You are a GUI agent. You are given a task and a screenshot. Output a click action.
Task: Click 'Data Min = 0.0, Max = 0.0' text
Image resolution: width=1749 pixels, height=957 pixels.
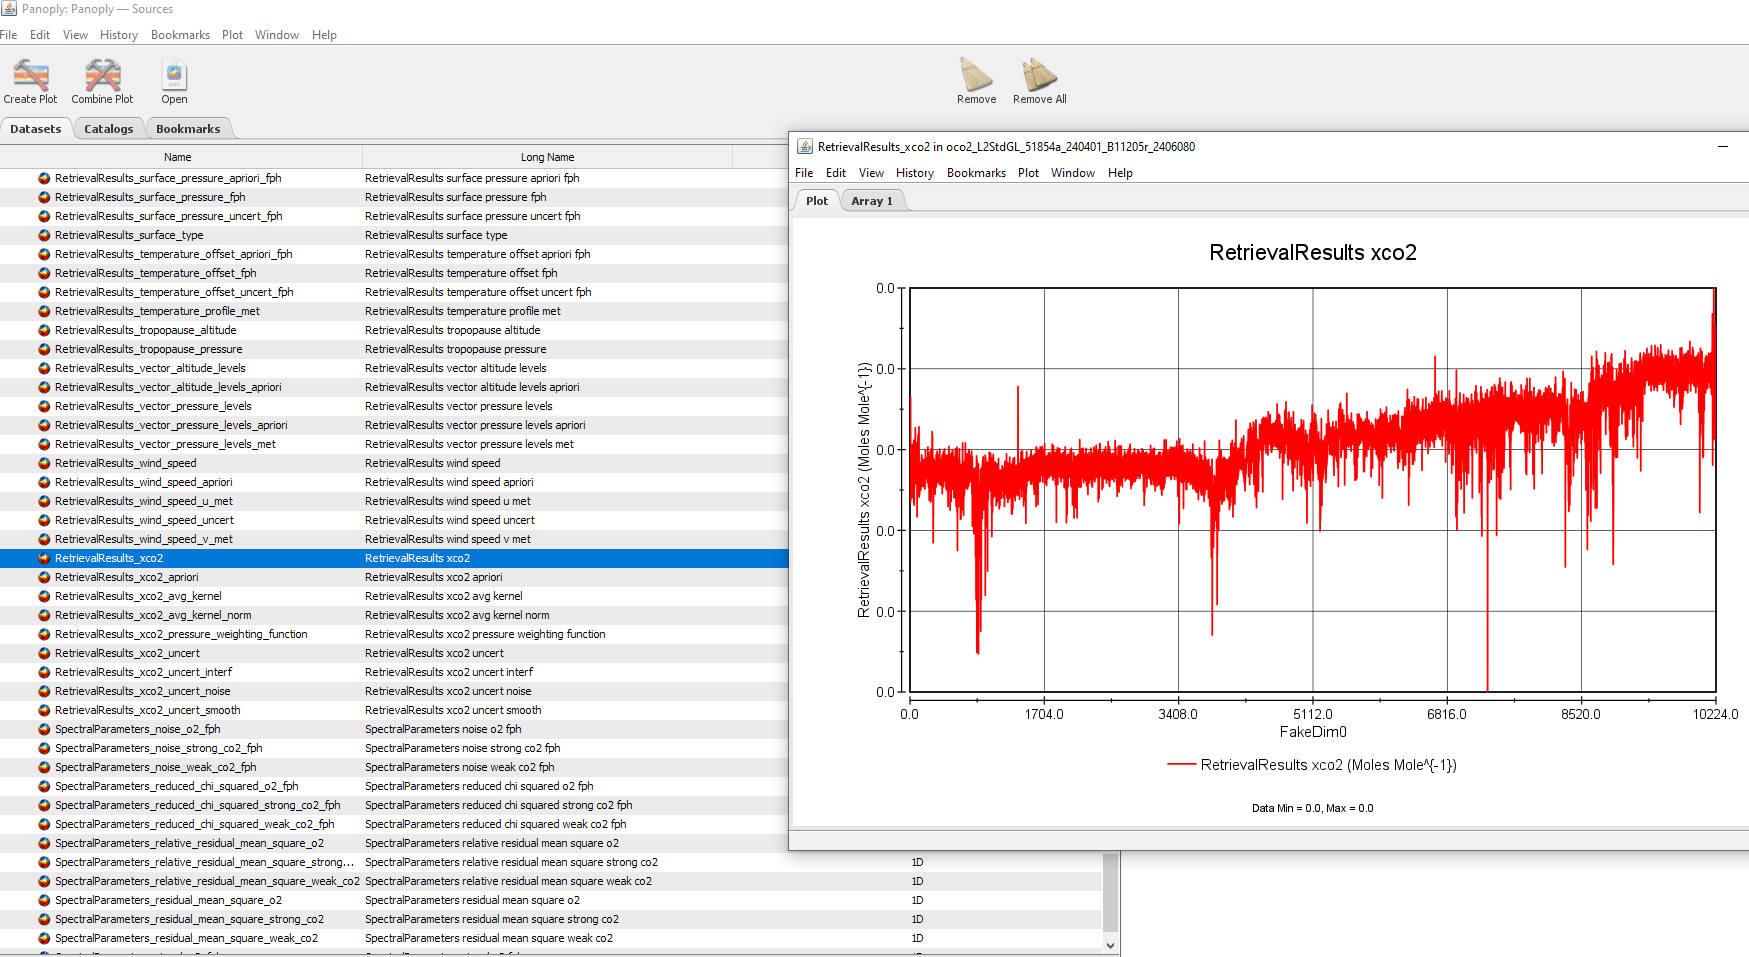pyautogui.click(x=1312, y=808)
